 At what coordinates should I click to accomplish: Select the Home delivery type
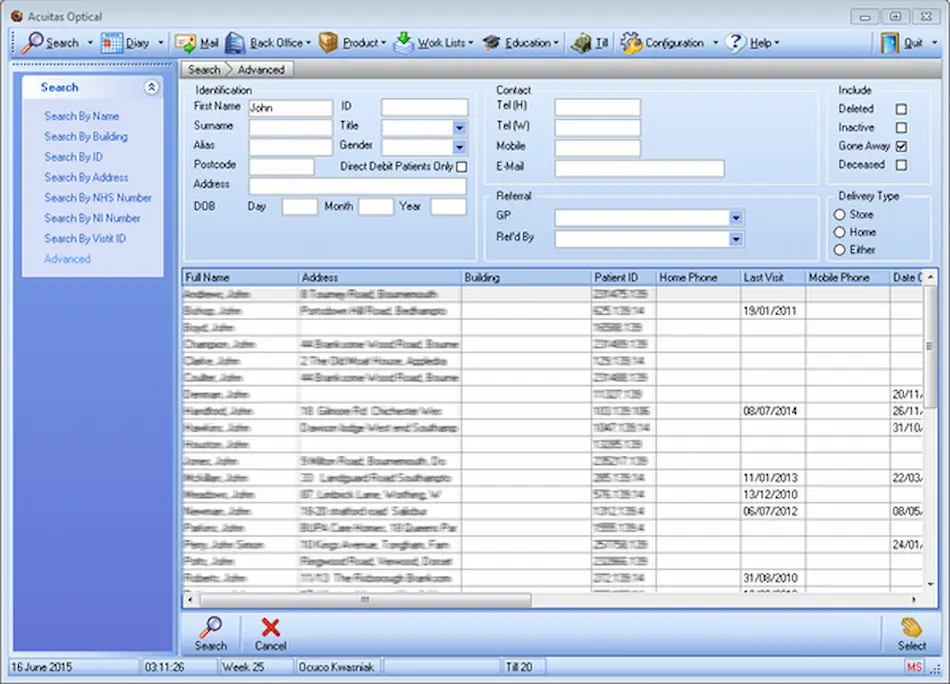point(840,232)
